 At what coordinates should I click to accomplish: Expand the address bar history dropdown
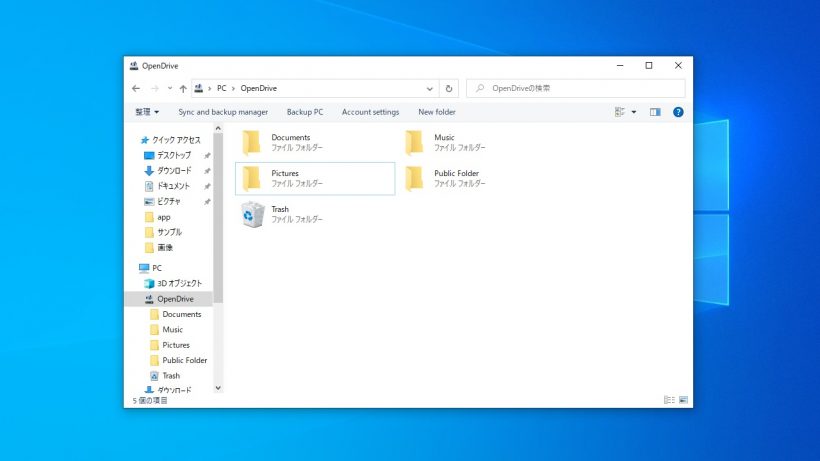click(x=429, y=88)
